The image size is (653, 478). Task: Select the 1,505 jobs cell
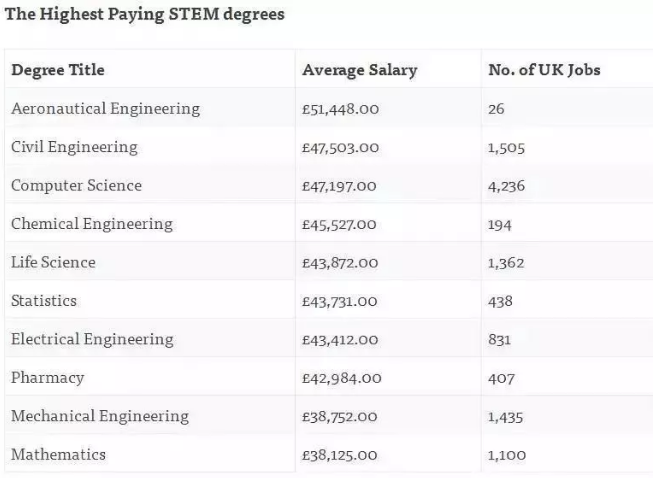point(506,148)
